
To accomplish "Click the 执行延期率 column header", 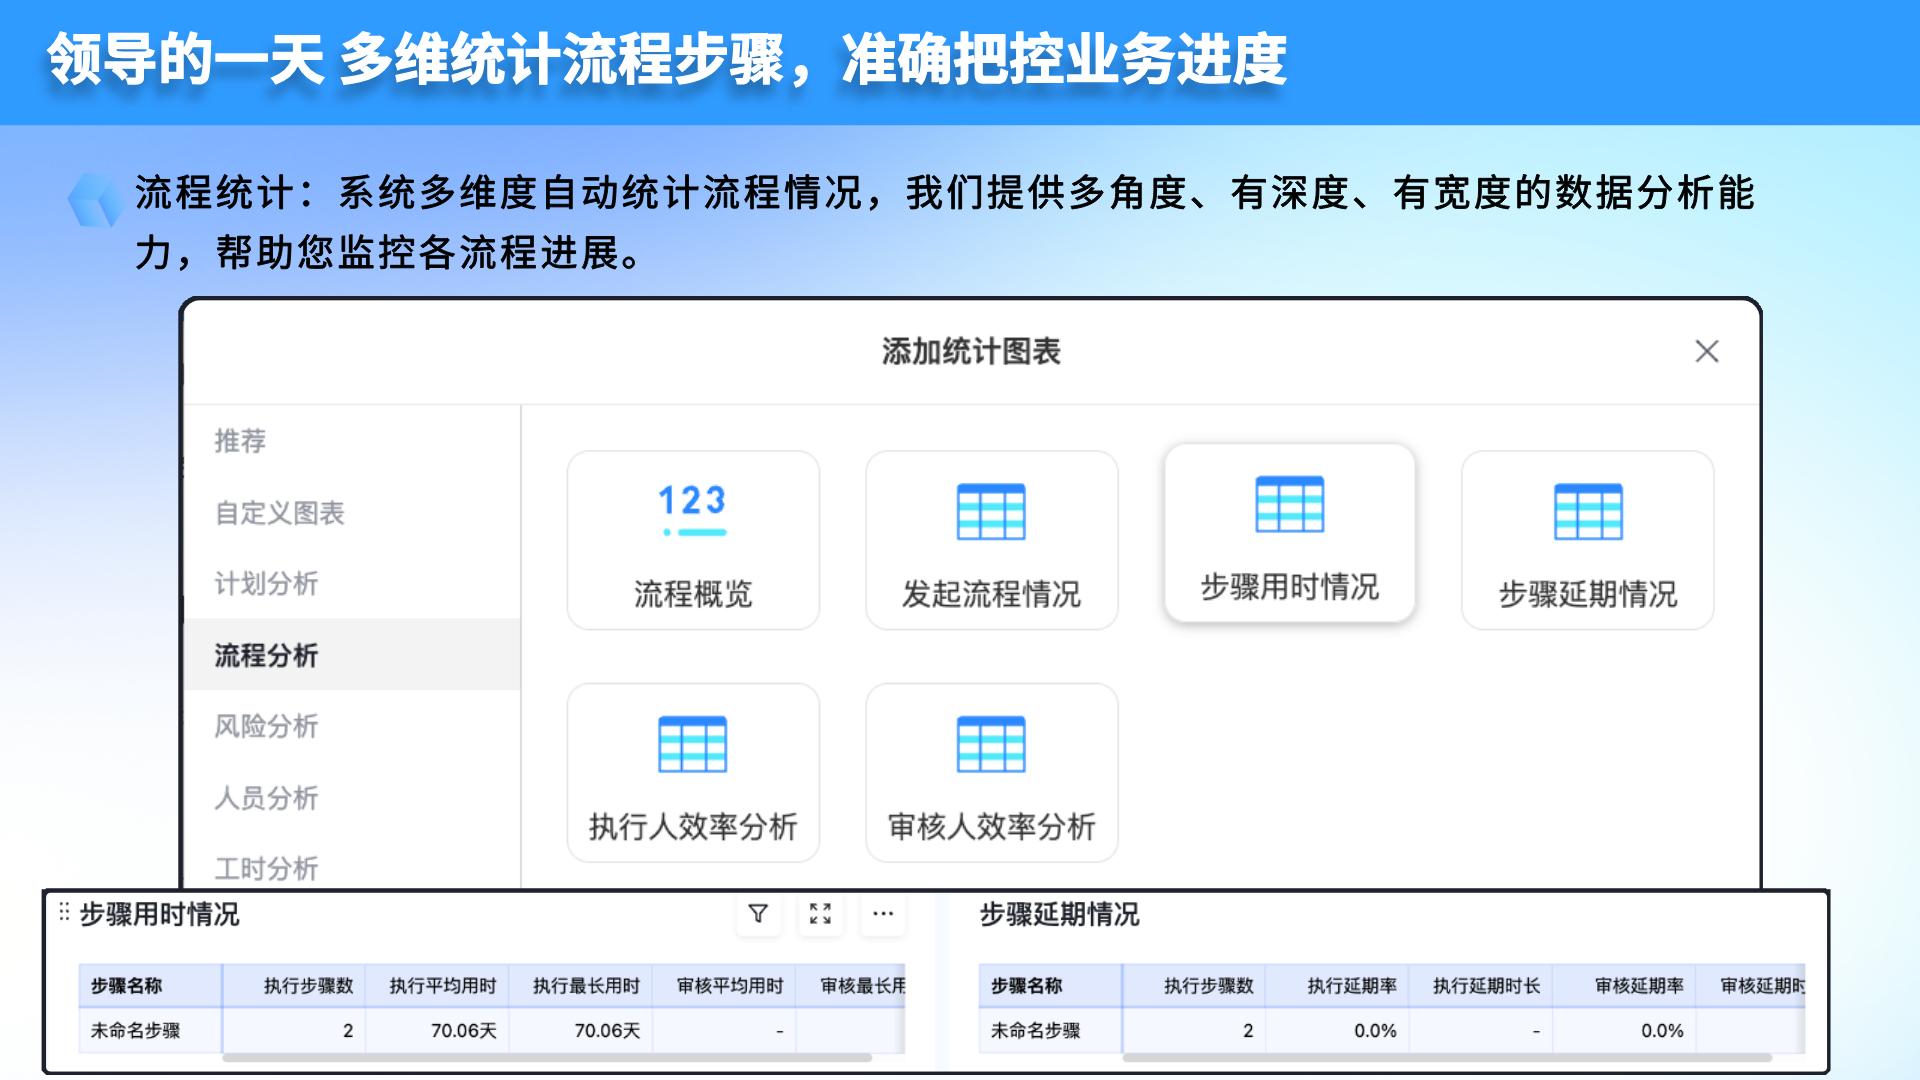I will coord(1352,986).
